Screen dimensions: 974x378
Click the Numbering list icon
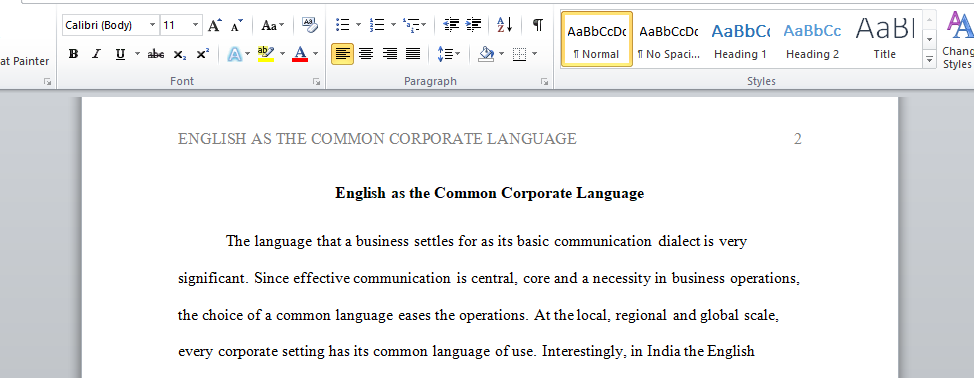pyautogui.click(x=376, y=25)
